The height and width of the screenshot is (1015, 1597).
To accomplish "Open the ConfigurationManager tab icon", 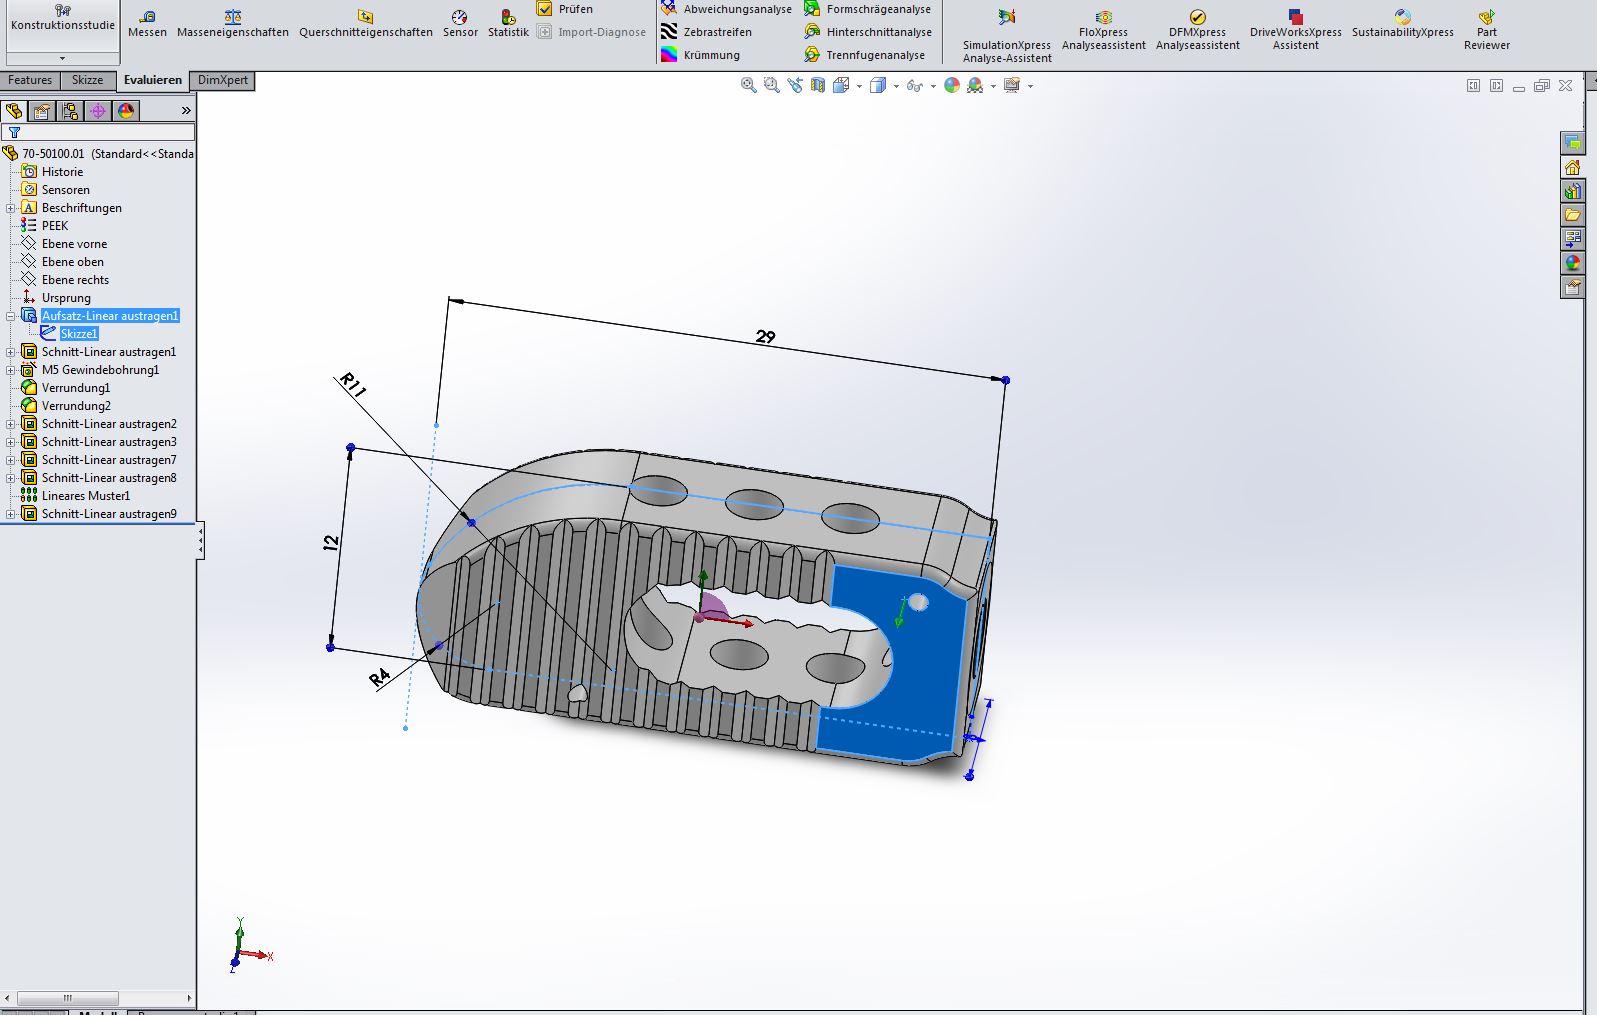I will pyautogui.click(x=70, y=111).
